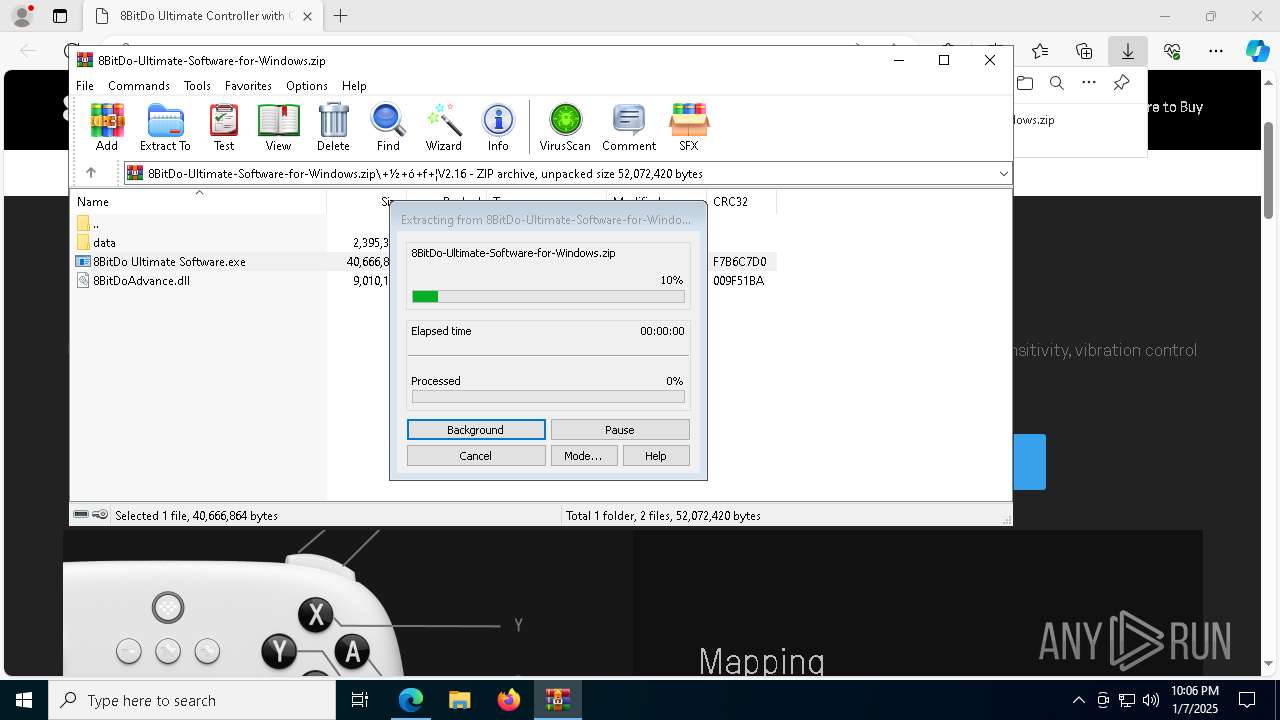Open the Comment toolbar icon
This screenshot has width=1280, height=720.
click(x=629, y=127)
